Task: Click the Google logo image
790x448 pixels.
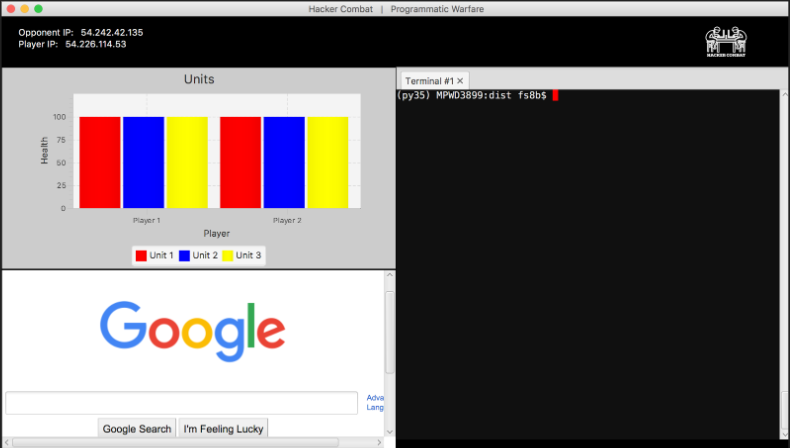Action: click(x=192, y=331)
